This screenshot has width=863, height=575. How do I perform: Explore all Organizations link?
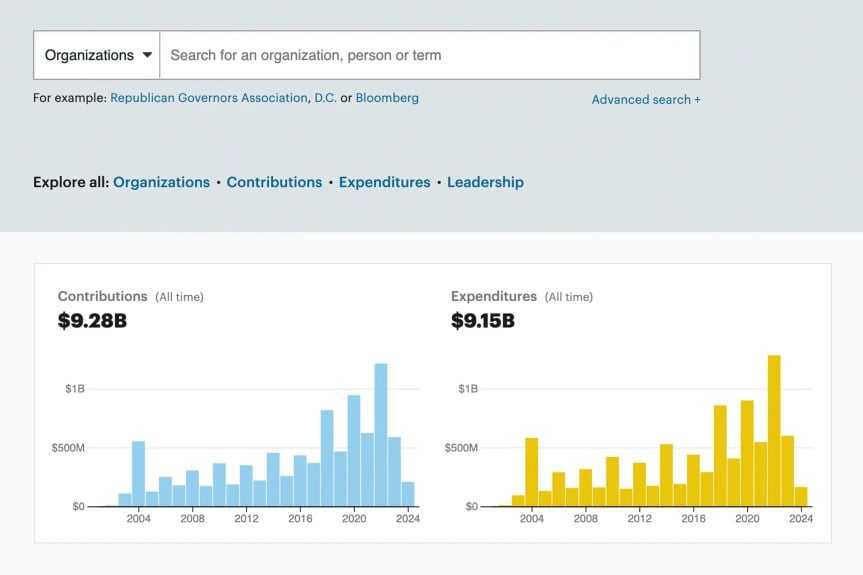161,182
